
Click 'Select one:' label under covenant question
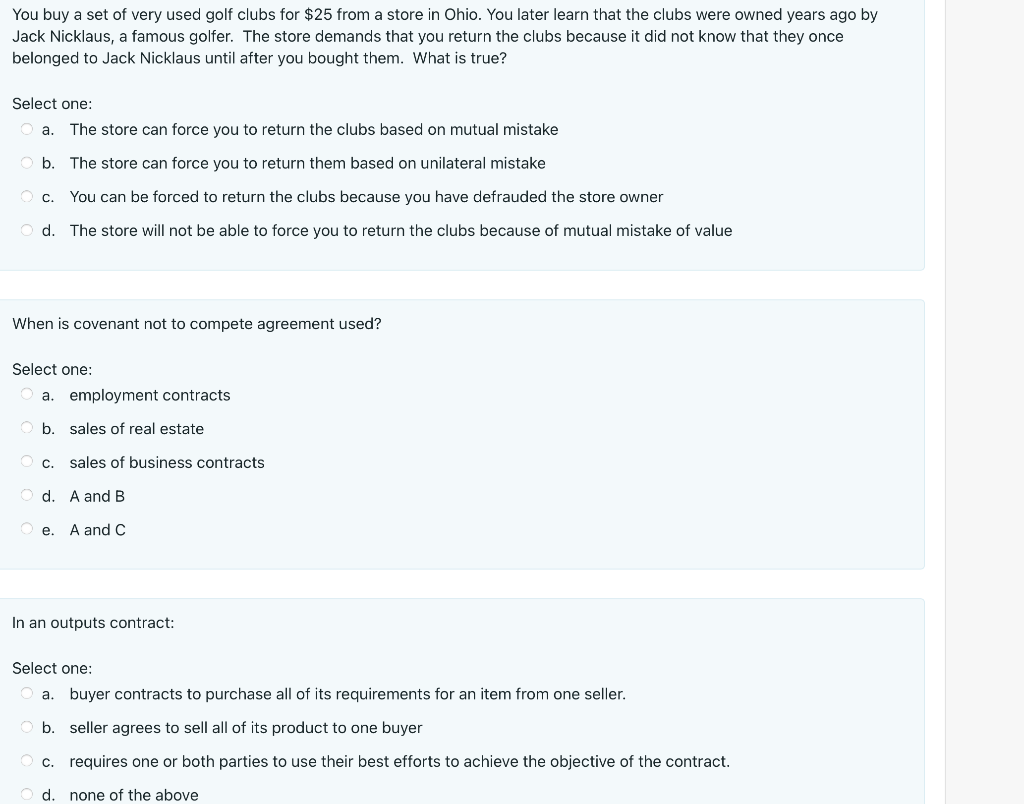[x=52, y=370]
